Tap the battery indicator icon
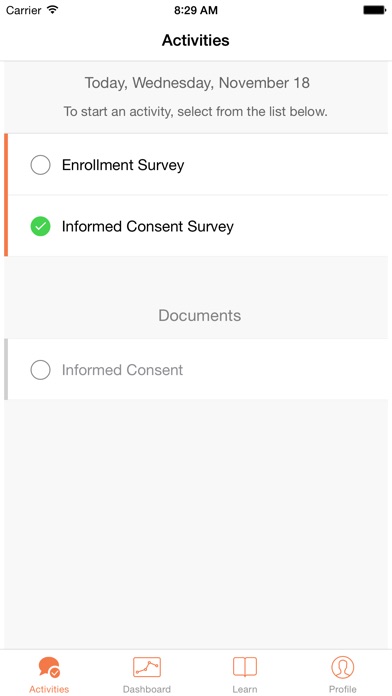 pos(374,10)
